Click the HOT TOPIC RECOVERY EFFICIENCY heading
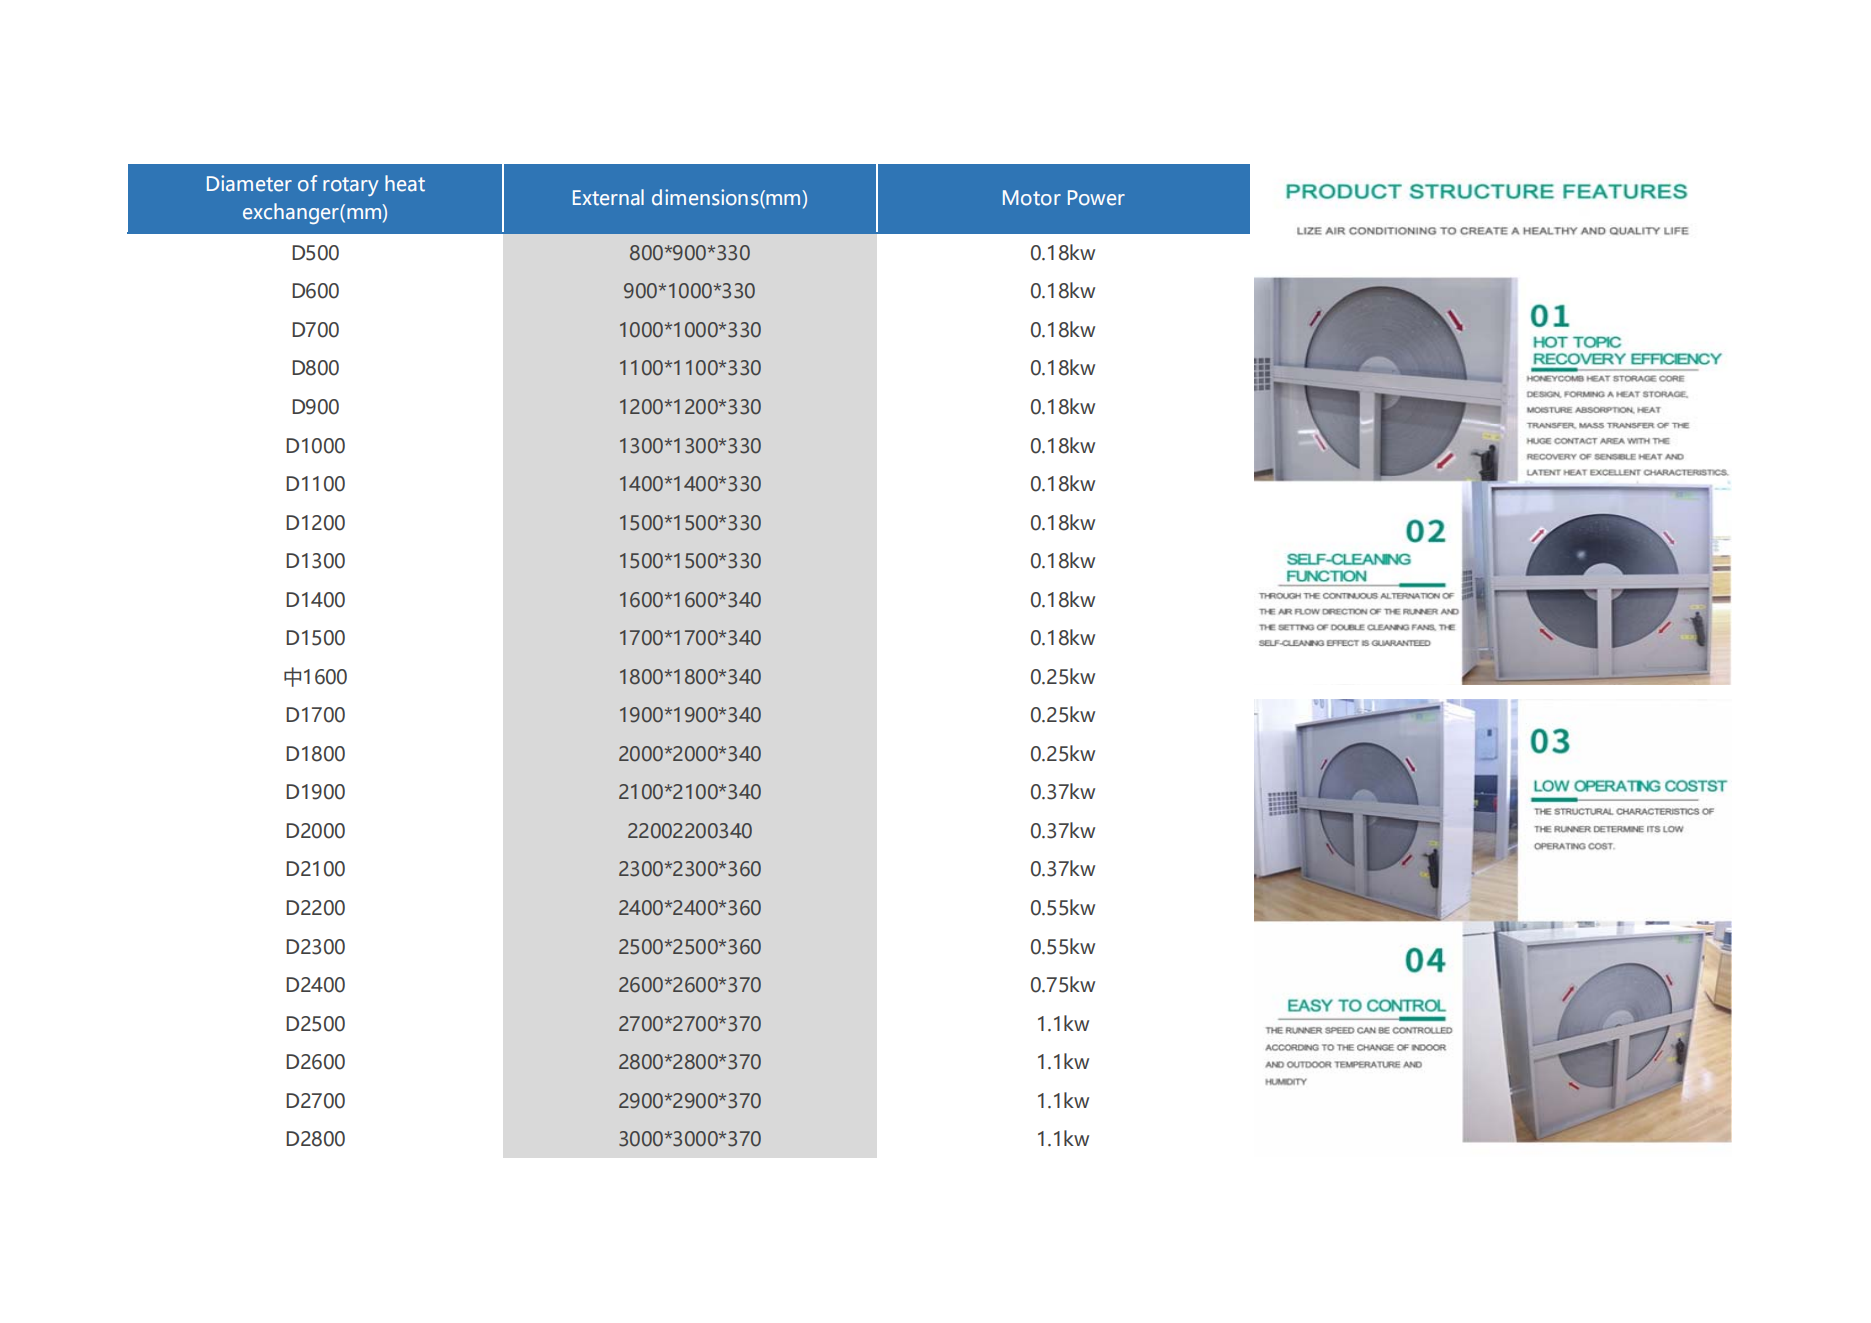 pos(1625,350)
